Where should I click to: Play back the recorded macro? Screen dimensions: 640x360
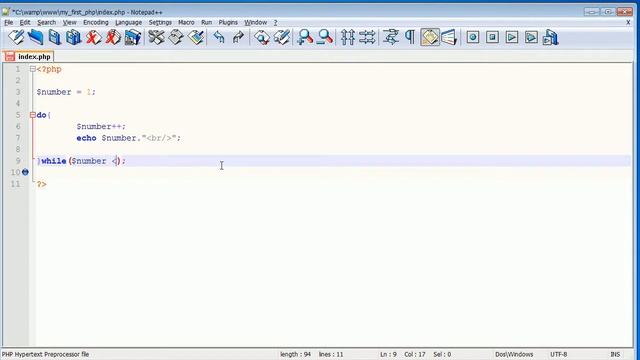(x=512, y=38)
